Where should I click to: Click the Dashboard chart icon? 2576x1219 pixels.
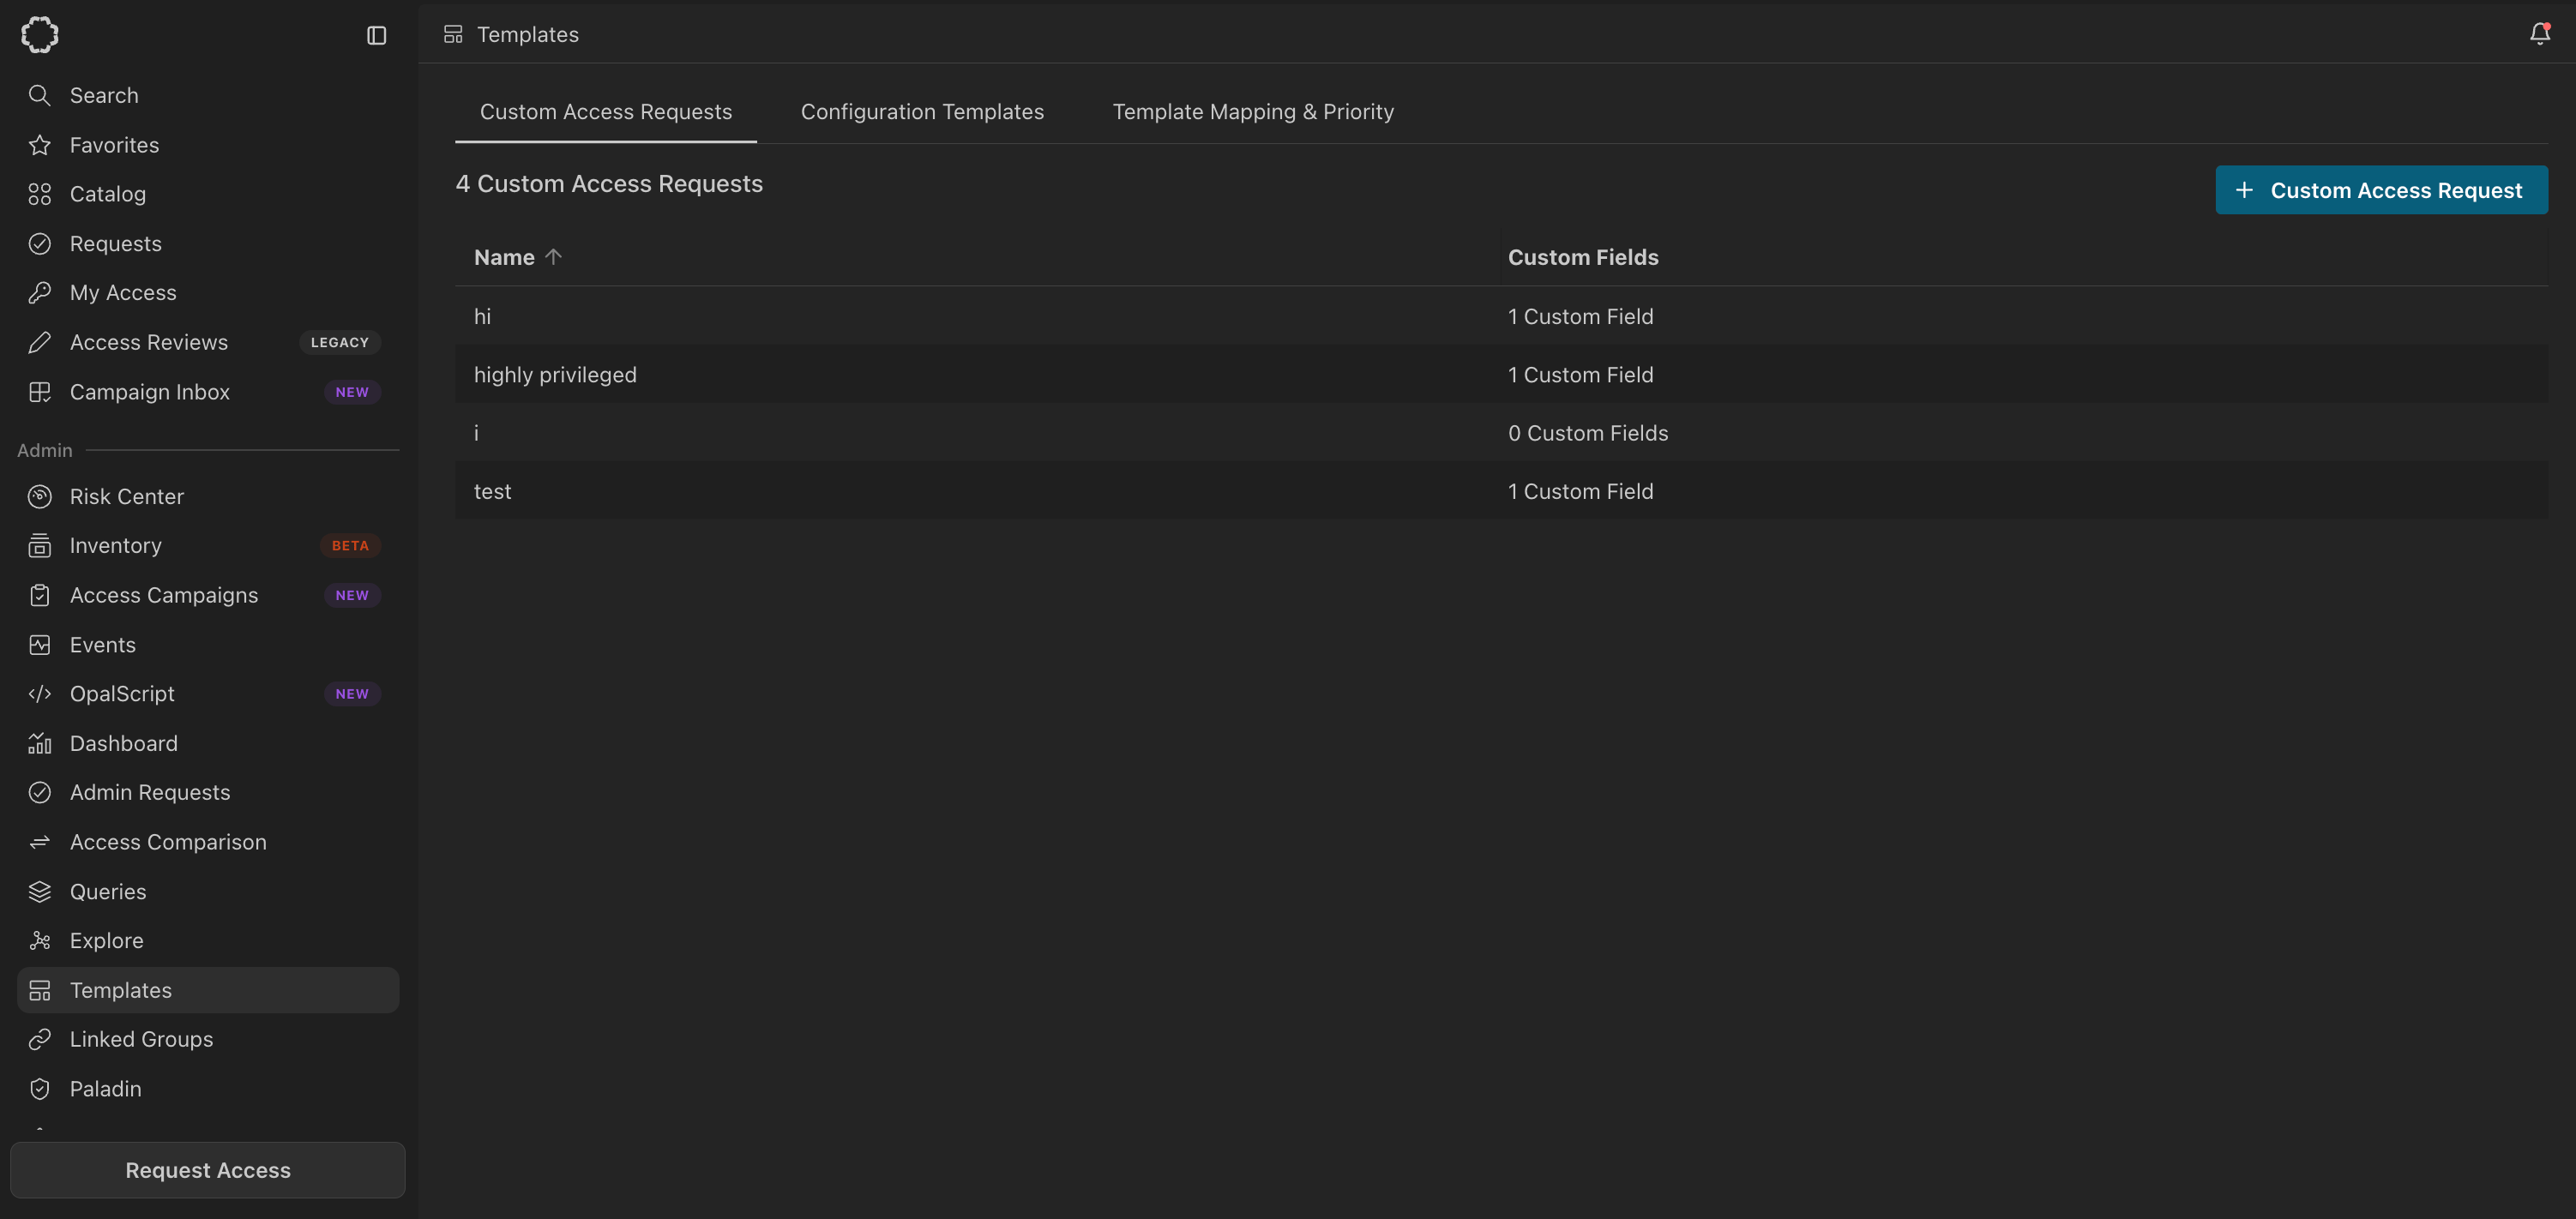point(40,743)
